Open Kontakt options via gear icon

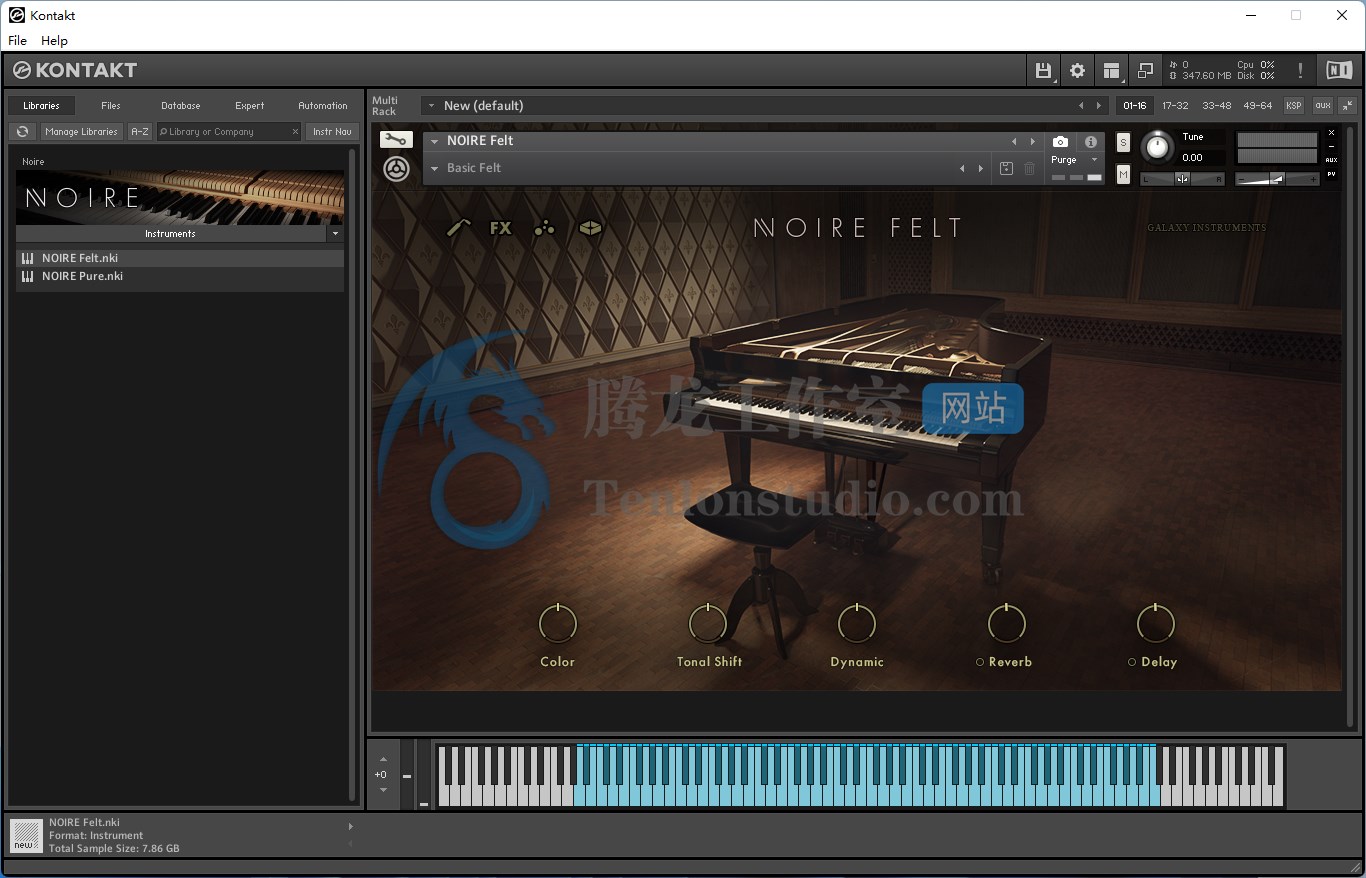[1077, 70]
